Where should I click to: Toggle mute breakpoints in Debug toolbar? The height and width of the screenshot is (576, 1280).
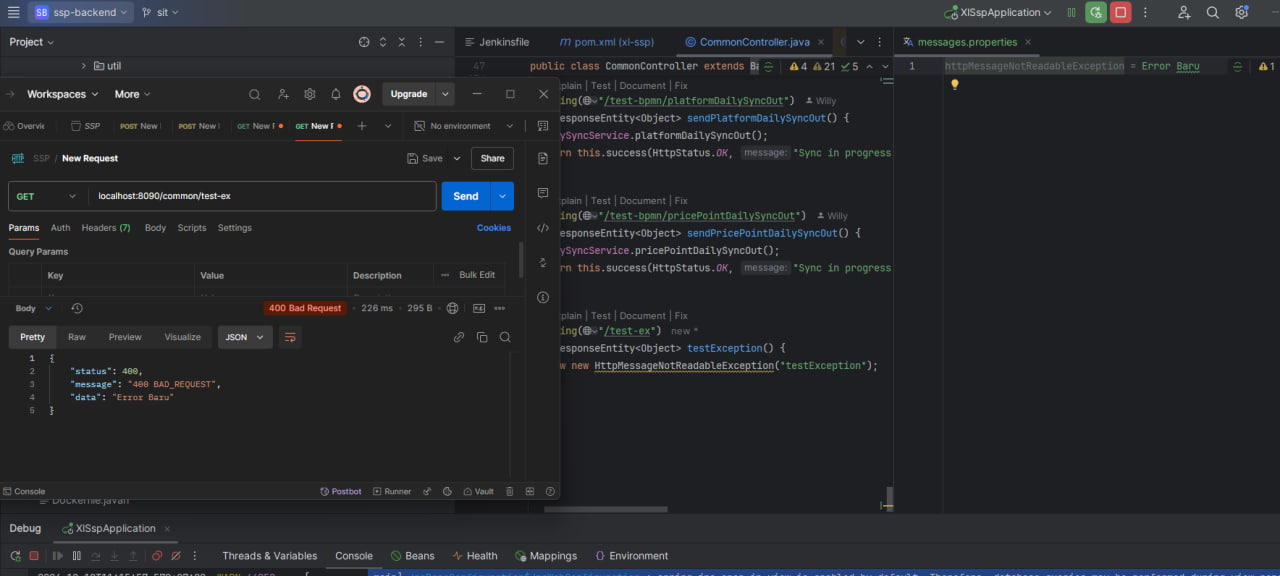[177, 556]
